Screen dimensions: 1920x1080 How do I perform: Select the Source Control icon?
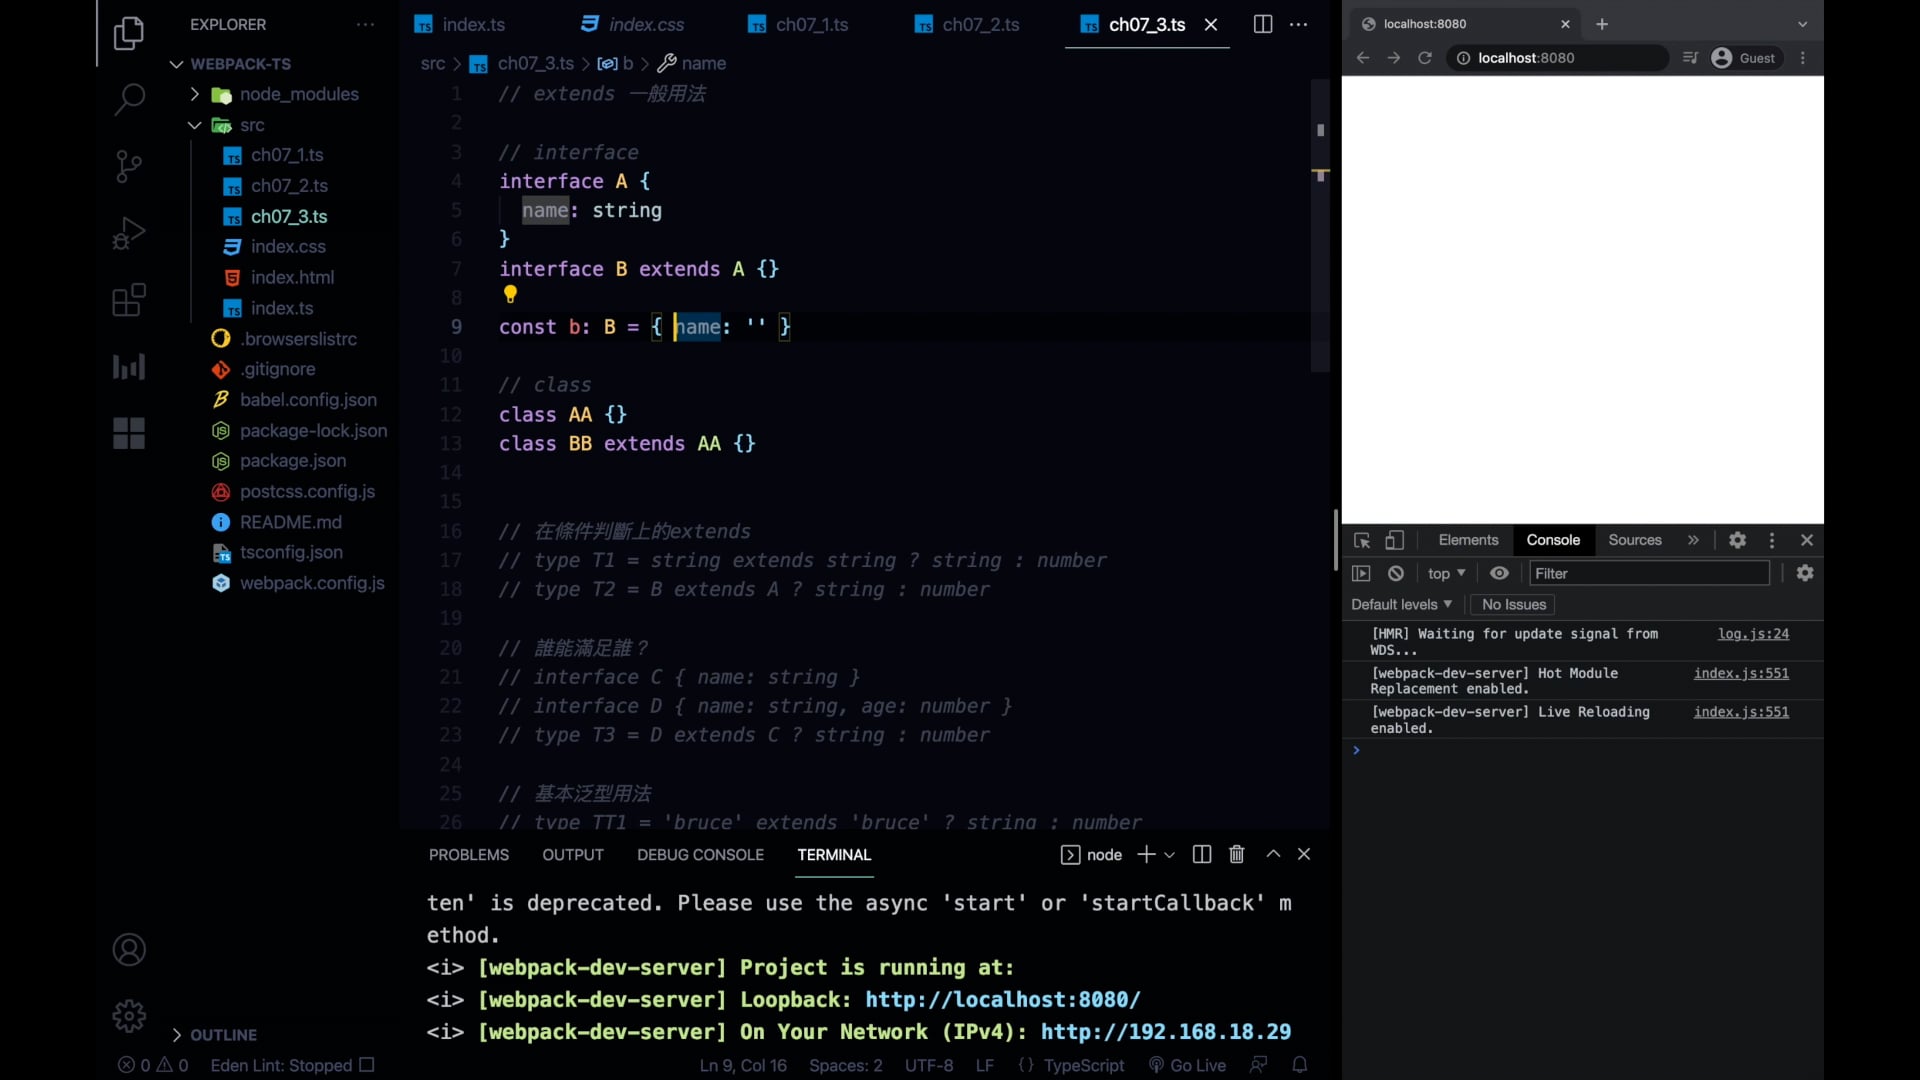click(x=129, y=166)
